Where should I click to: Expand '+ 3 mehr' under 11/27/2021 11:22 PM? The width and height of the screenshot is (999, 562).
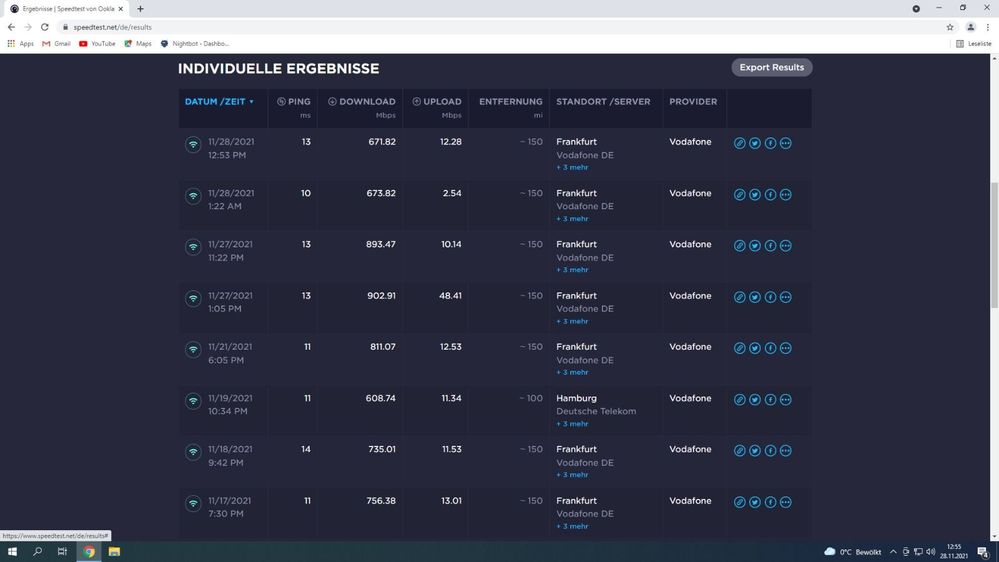point(572,270)
